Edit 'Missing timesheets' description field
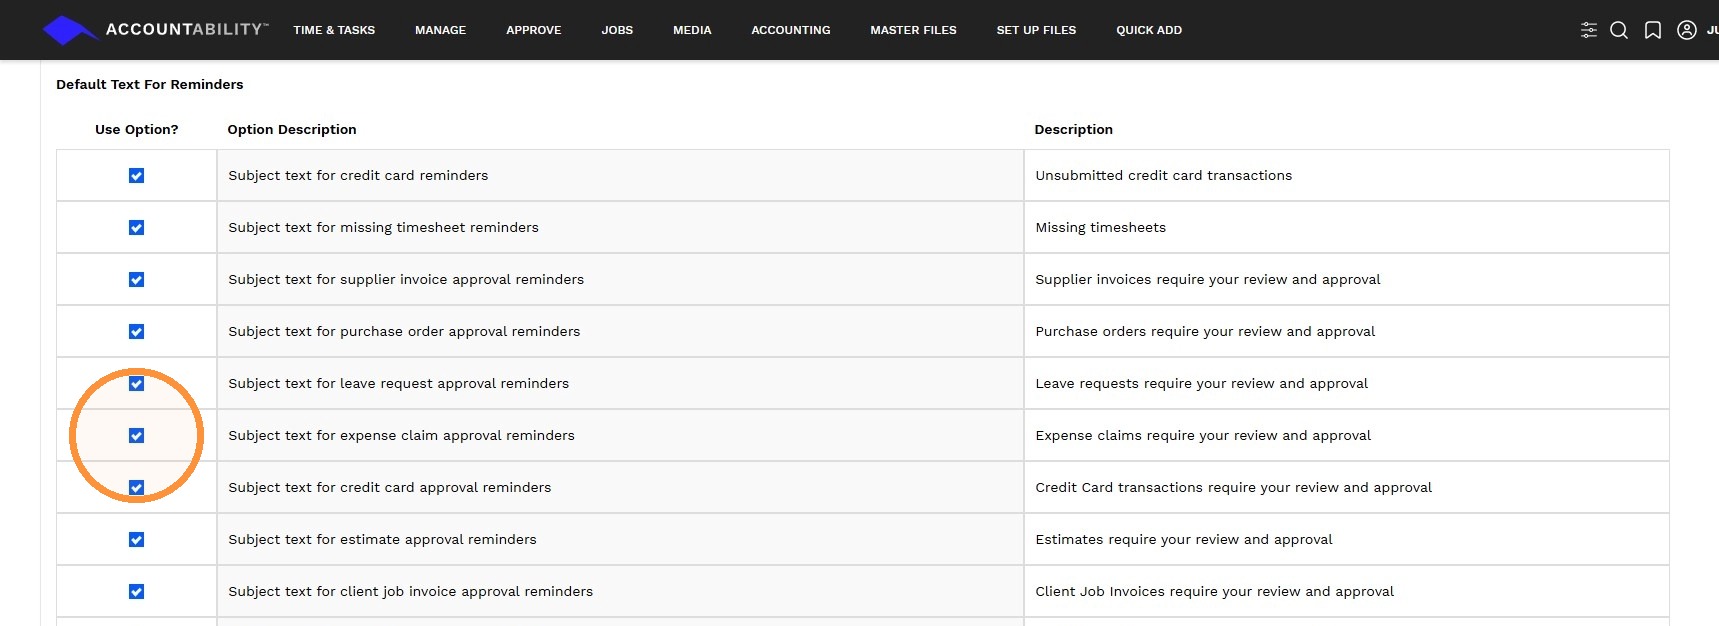This screenshot has height=626, width=1719. coord(1346,228)
